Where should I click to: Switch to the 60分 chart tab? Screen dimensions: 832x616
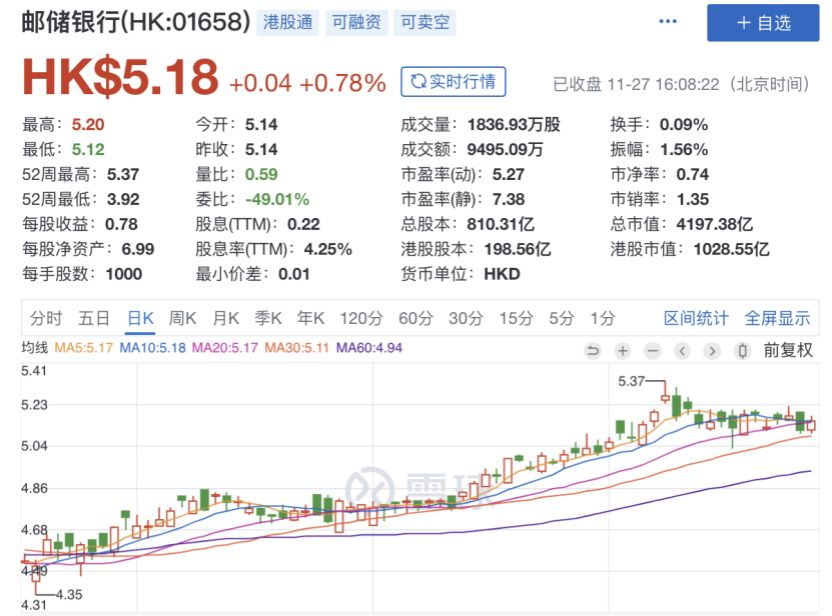(416, 318)
